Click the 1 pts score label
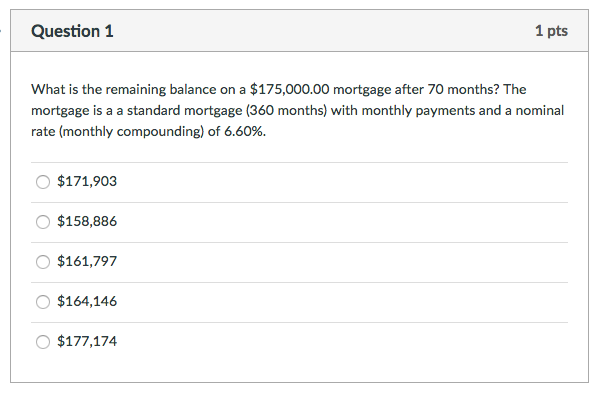Viewport: 613px width, 401px height. pos(551,31)
